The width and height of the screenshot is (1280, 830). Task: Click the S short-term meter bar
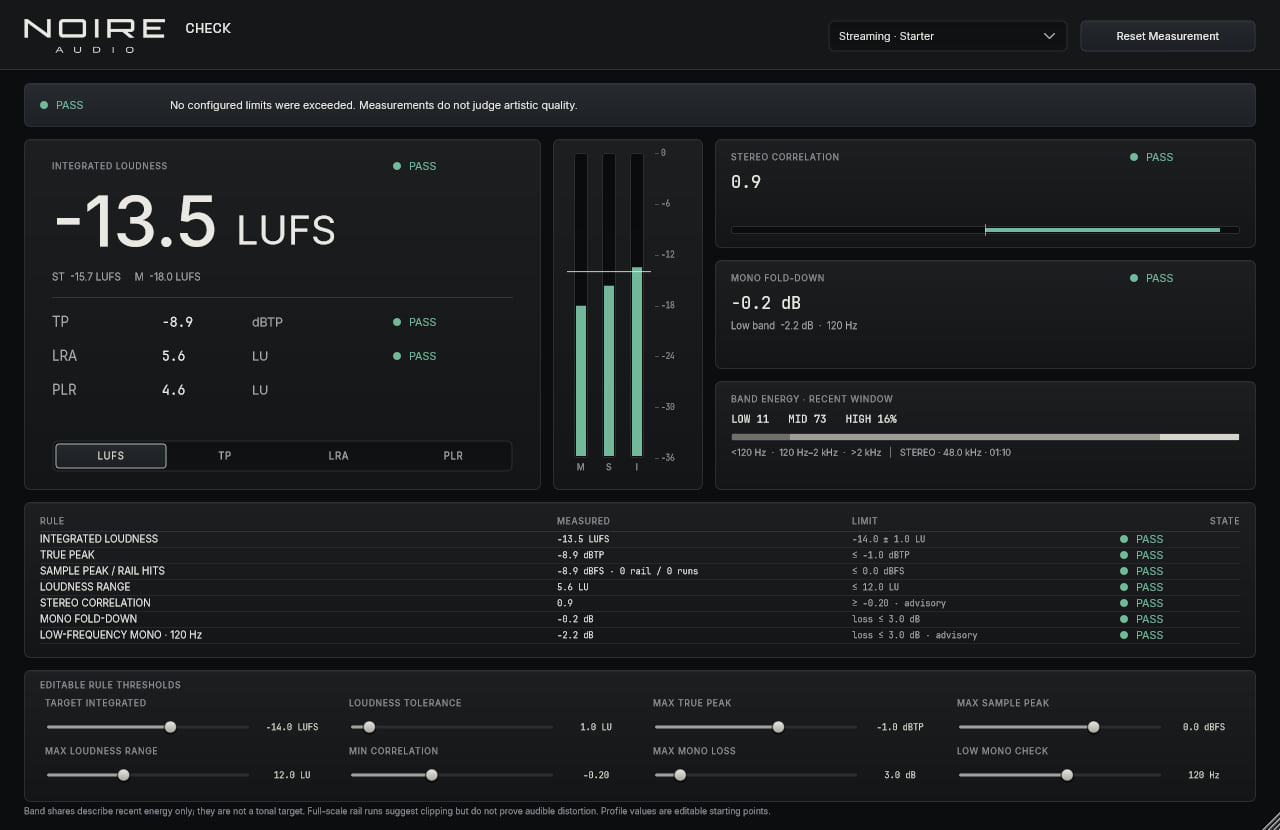[x=609, y=305]
